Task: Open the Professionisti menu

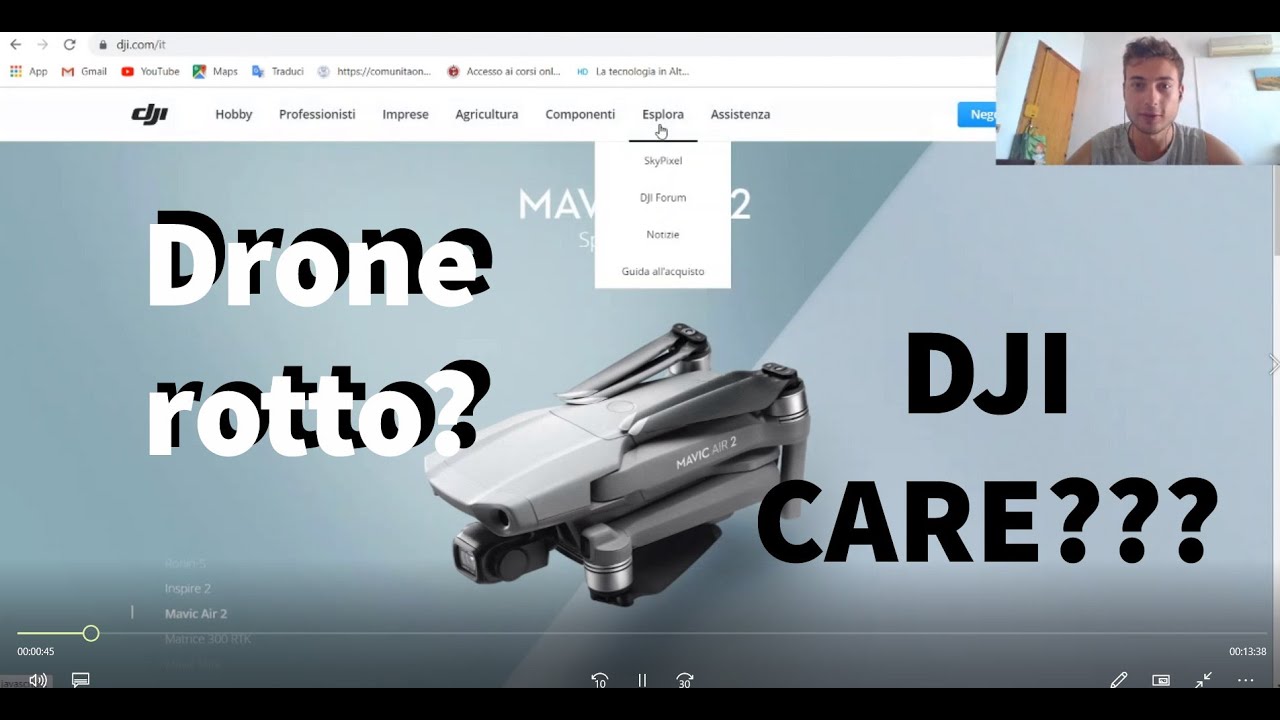Action: coord(317,114)
